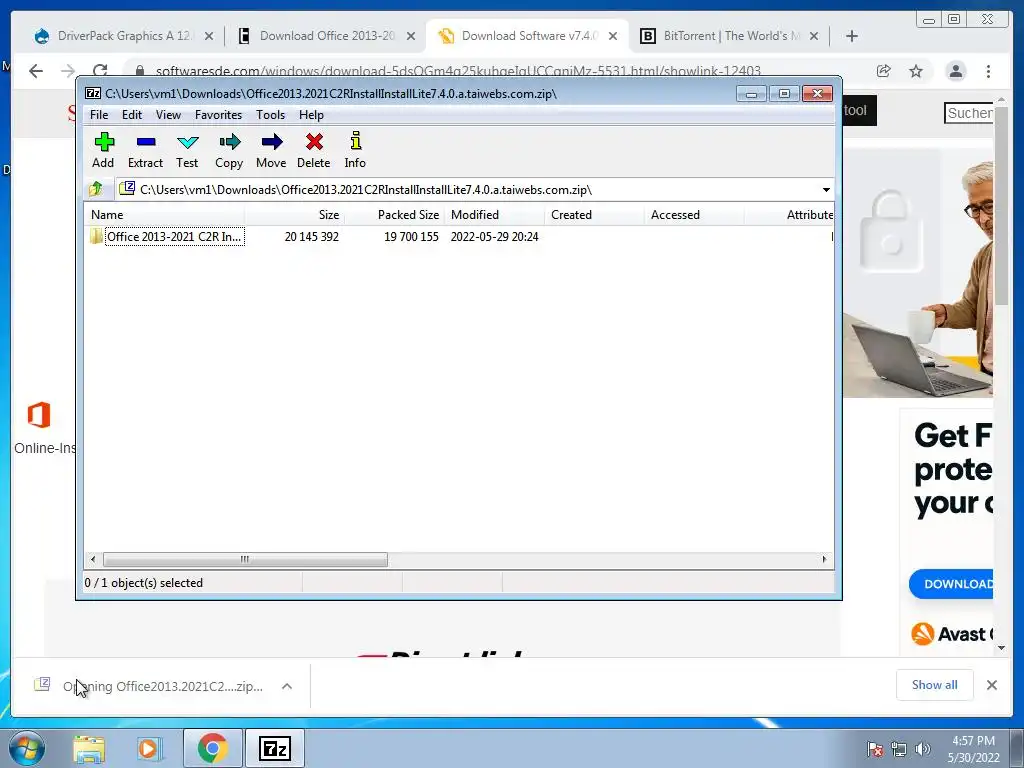Click the Chrome taskbar icon

coord(212,748)
